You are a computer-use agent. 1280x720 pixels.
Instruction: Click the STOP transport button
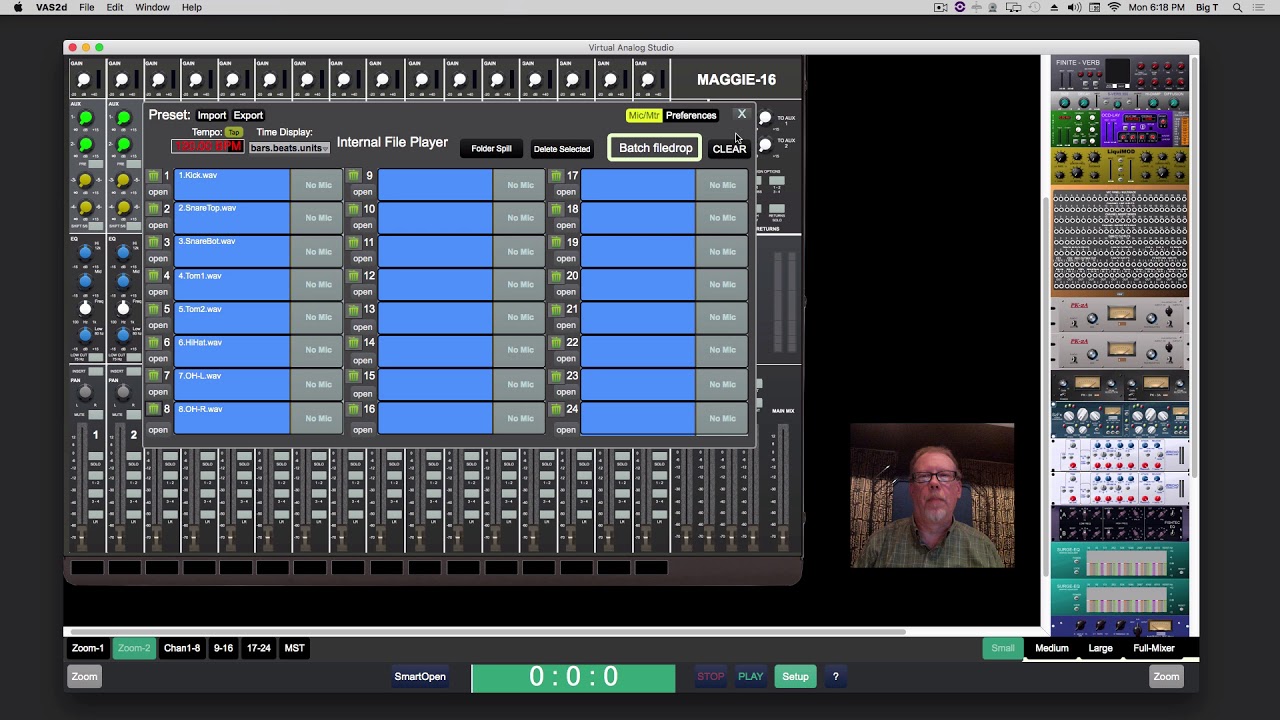click(711, 677)
